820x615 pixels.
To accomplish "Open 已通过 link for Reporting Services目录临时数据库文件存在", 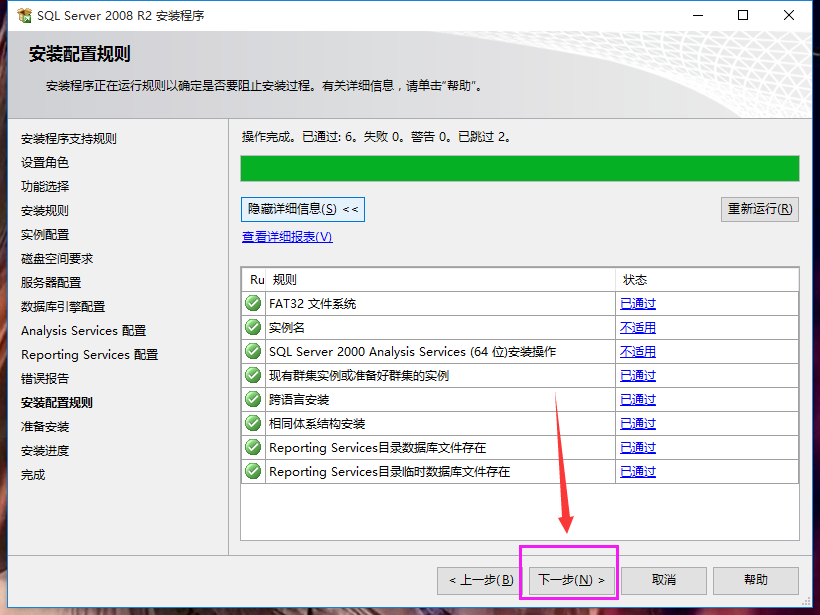I will click(638, 472).
